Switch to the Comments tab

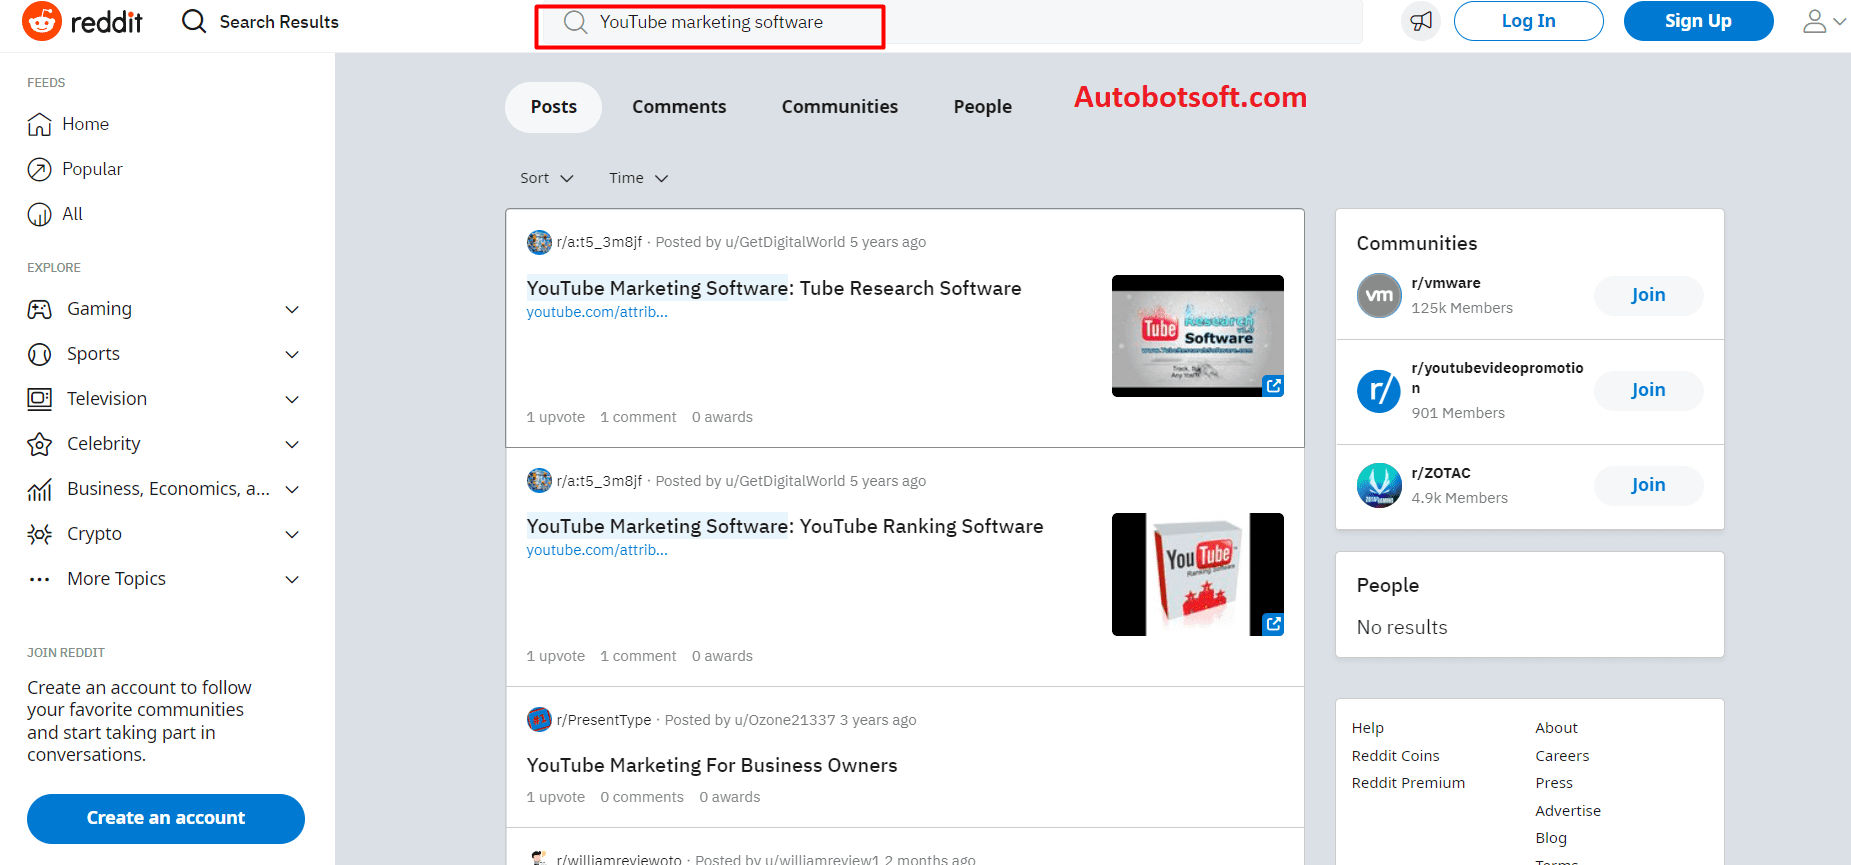tap(679, 107)
